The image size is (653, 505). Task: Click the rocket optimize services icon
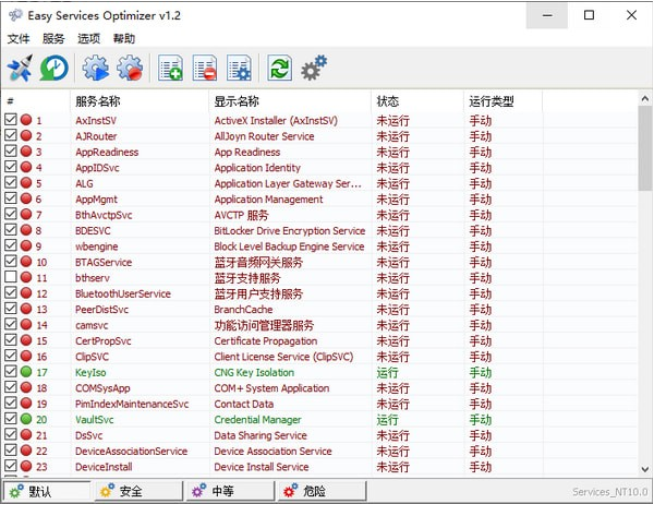(x=20, y=68)
